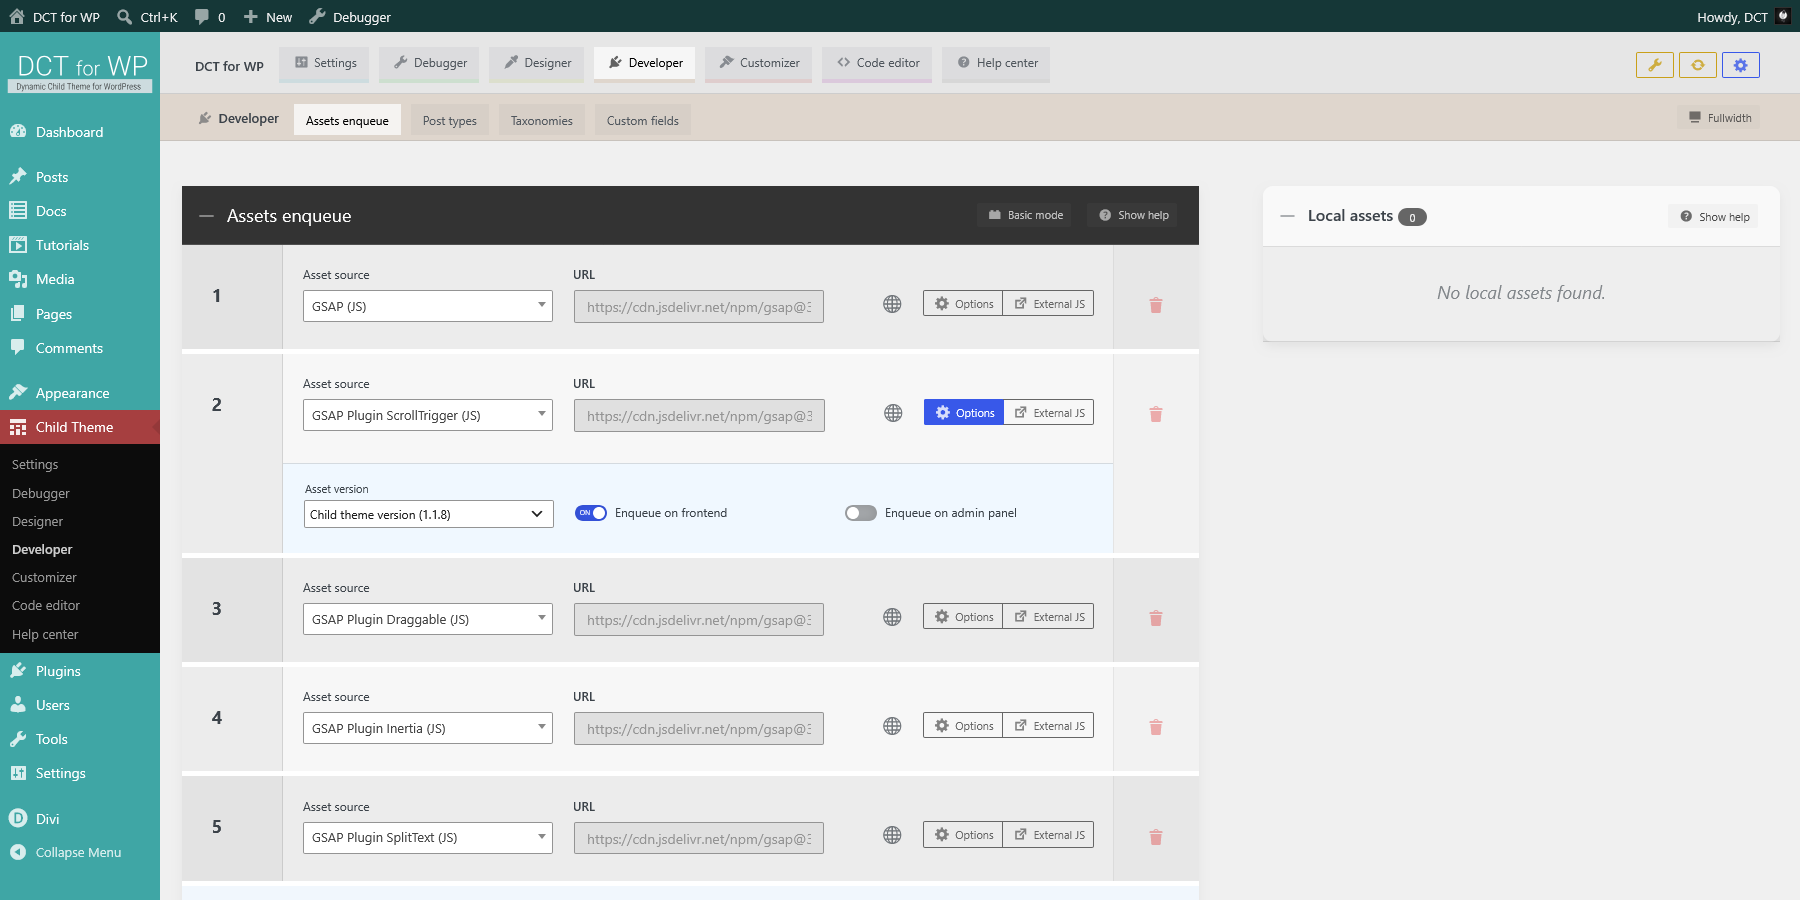The height and width of the screenshot is (900, 1800).
Task: Delete the Draggable asset row
Action: (x=1156, y=618)
